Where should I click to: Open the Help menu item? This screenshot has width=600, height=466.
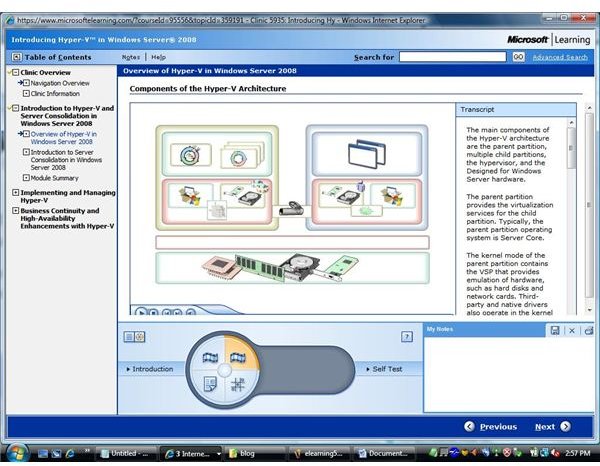[158, 57]
